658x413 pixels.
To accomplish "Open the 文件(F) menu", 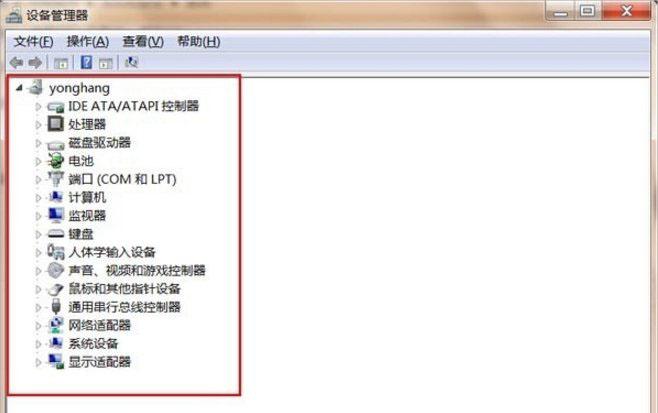I will 34,42.
